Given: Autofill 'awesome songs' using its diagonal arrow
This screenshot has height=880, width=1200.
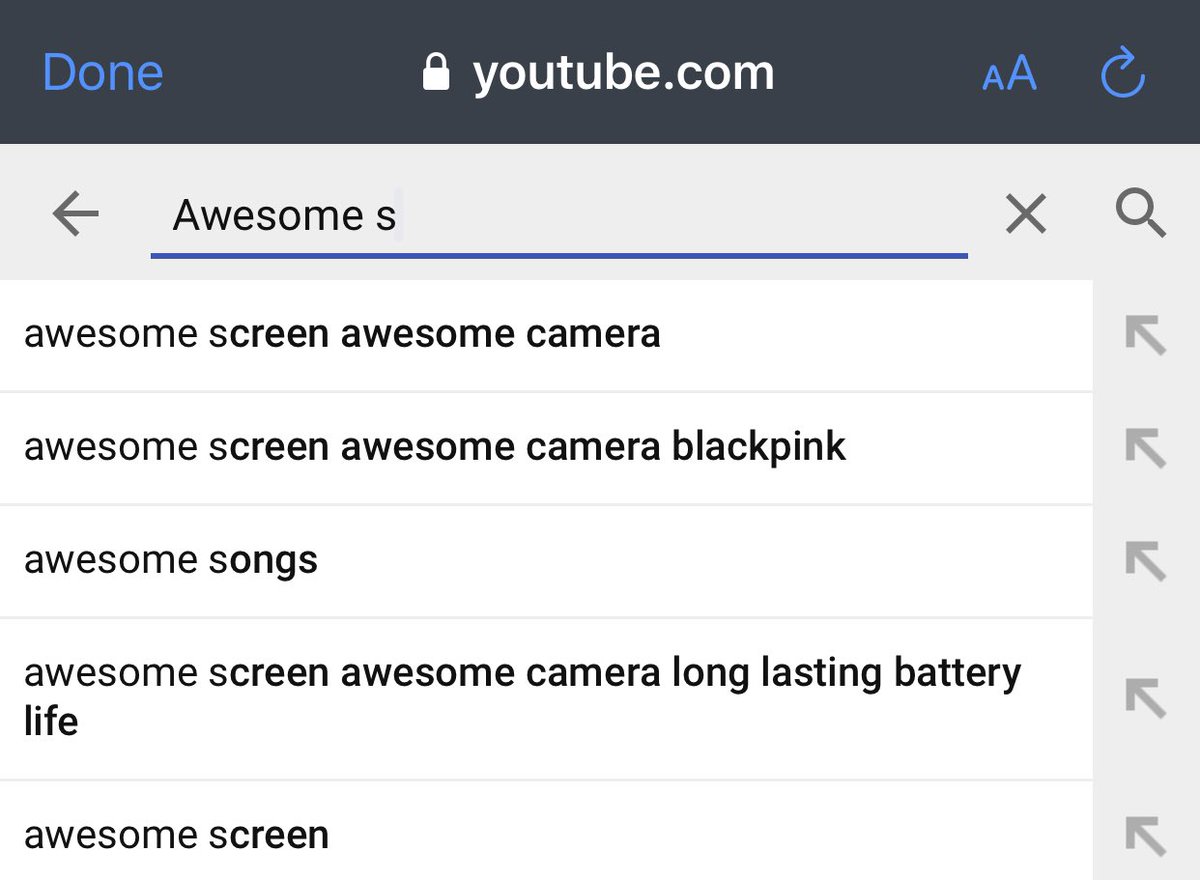Looking at the screenshot, I should [1144, 561].
